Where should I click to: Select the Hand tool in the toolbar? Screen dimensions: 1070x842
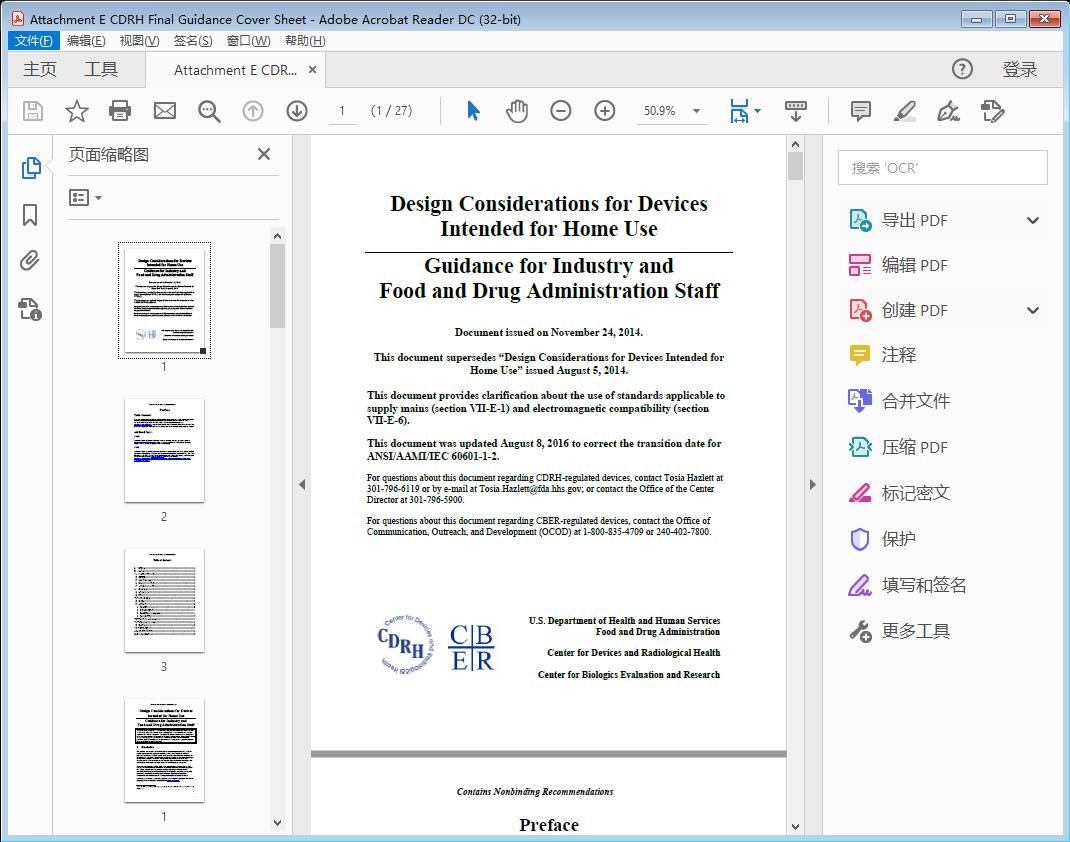coord(517,111)
